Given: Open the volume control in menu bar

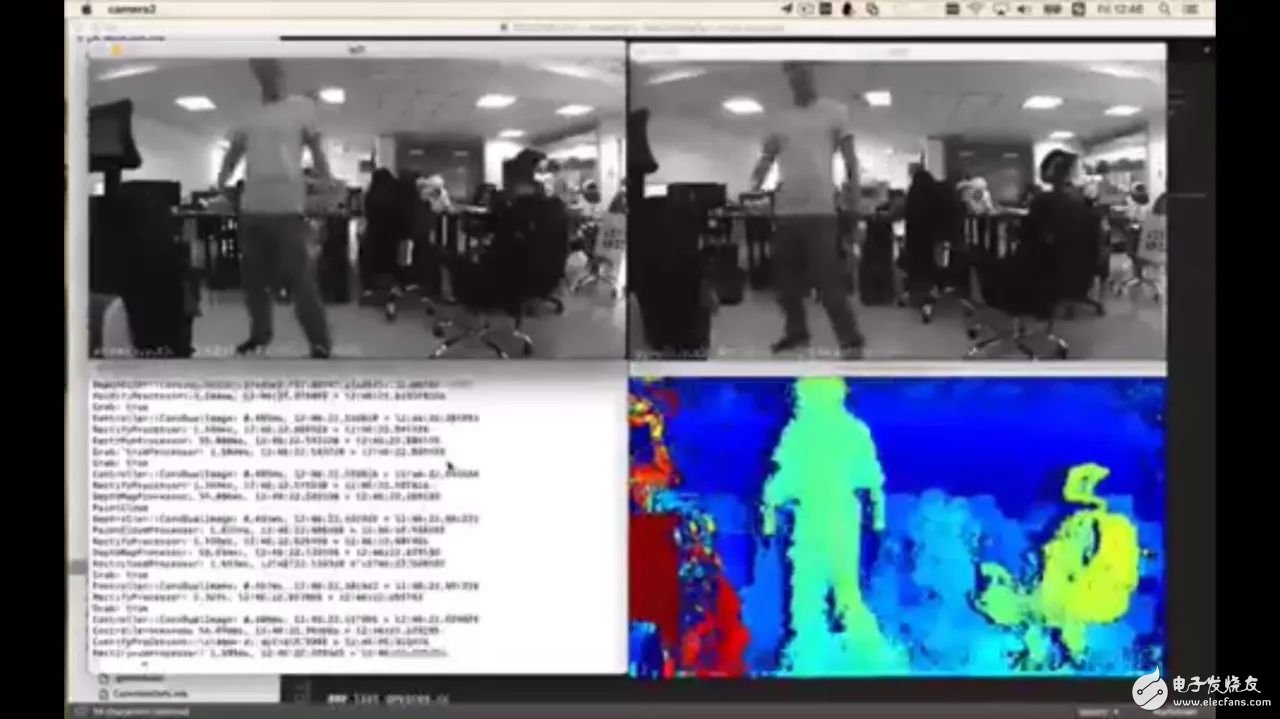Looking at the screenshot, I should (x=1026, y=9).
